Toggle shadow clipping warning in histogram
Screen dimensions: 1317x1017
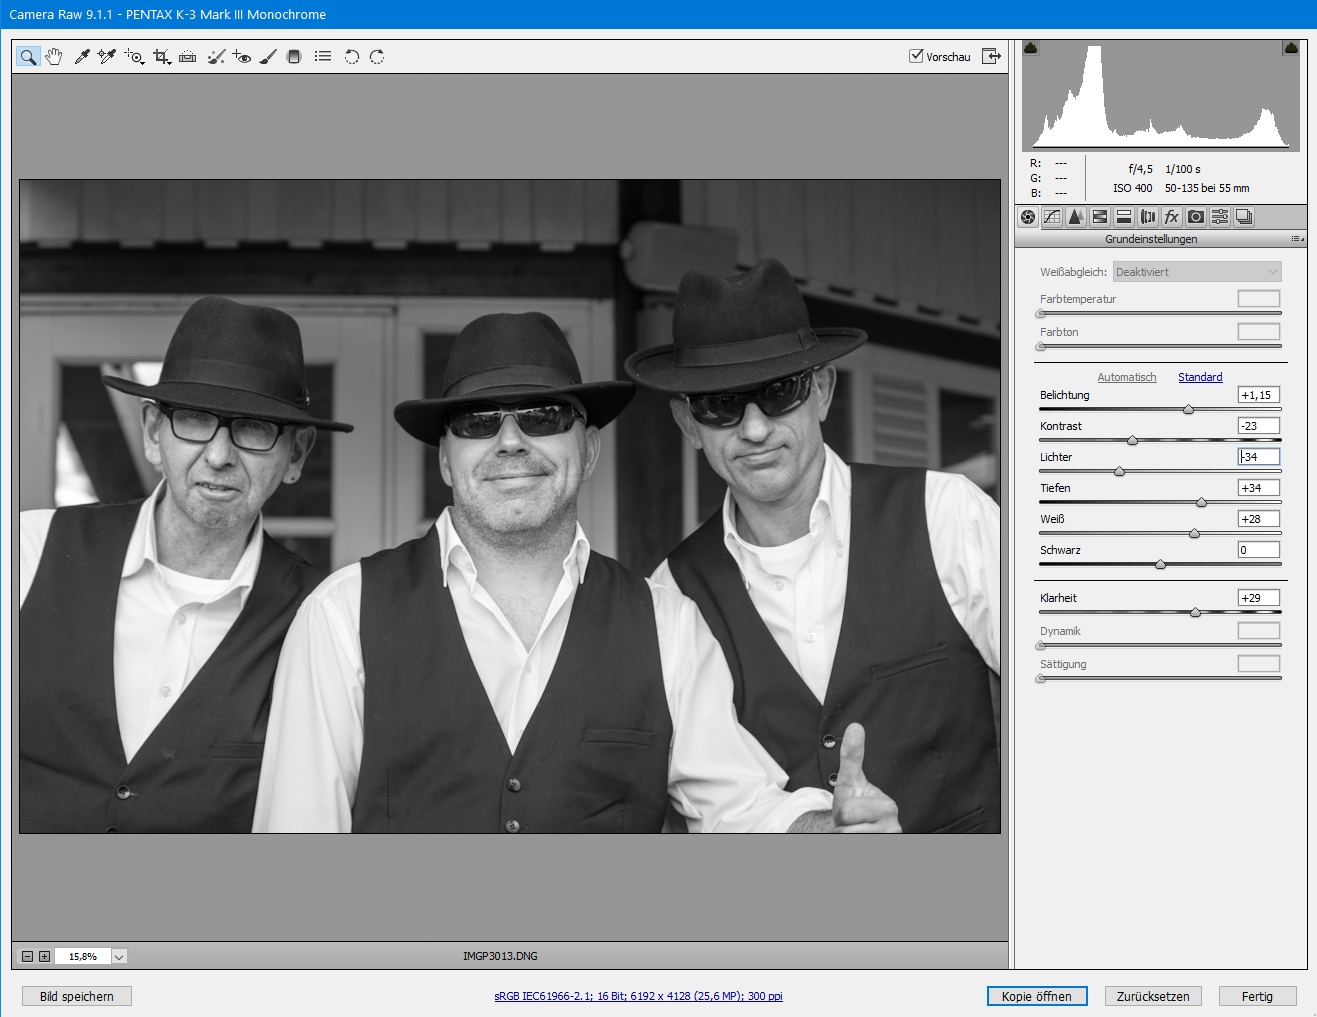[1031, 47]
